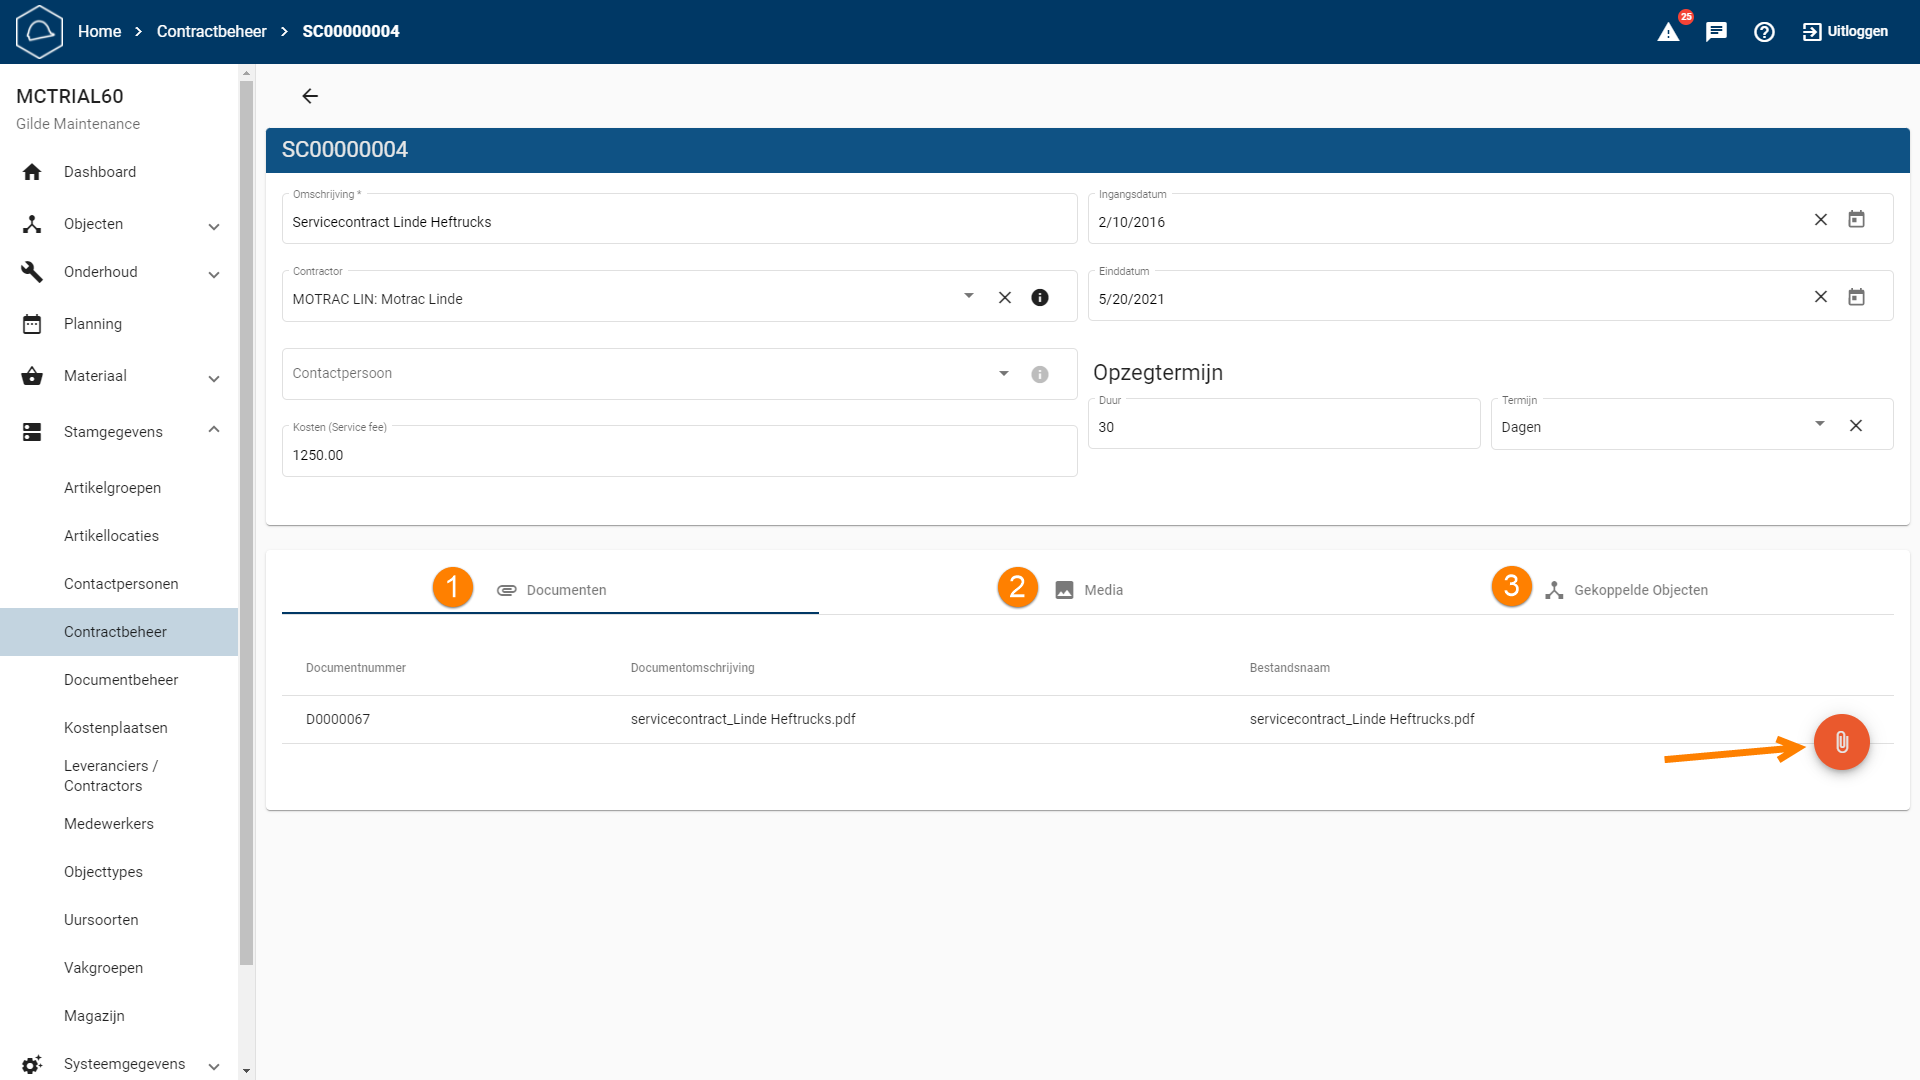Clear the Contractor field selection
The width and height of the screenshot is (1920, 1080).
tap(1005, 298)
